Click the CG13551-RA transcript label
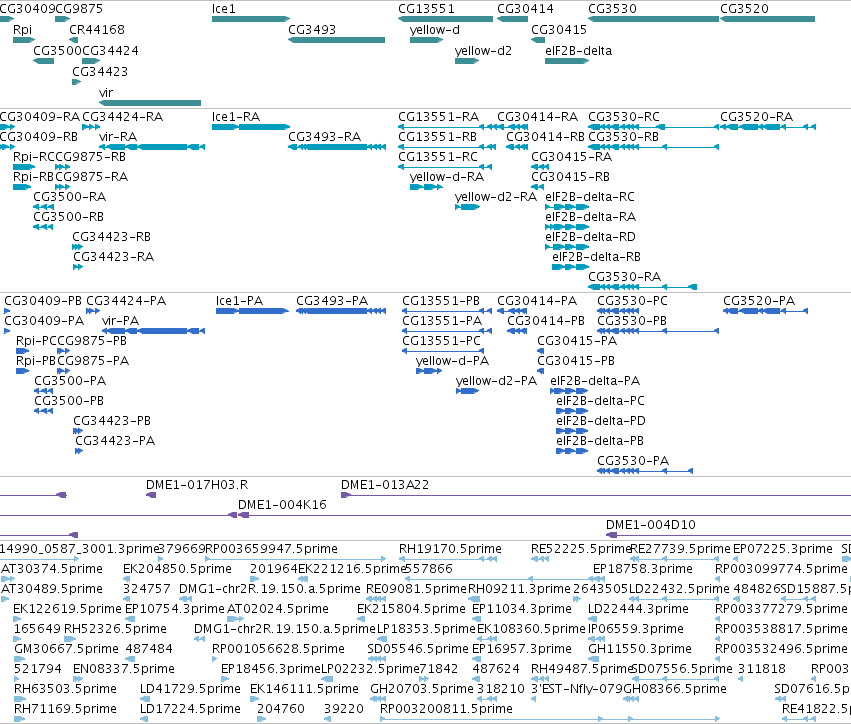Screen dimensions: 851x724 pos(439,117)
